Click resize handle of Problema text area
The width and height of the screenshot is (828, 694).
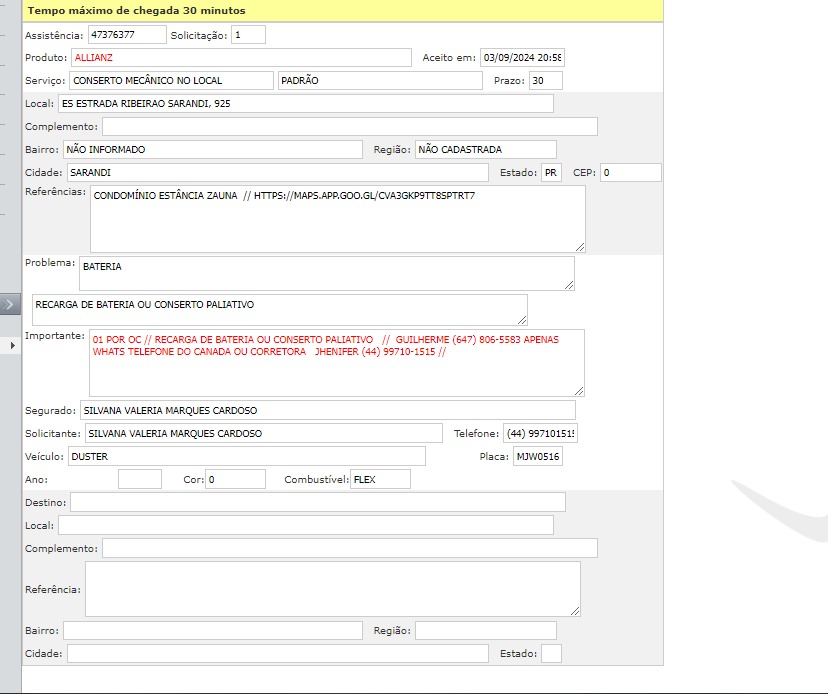(x=569, y=285)
